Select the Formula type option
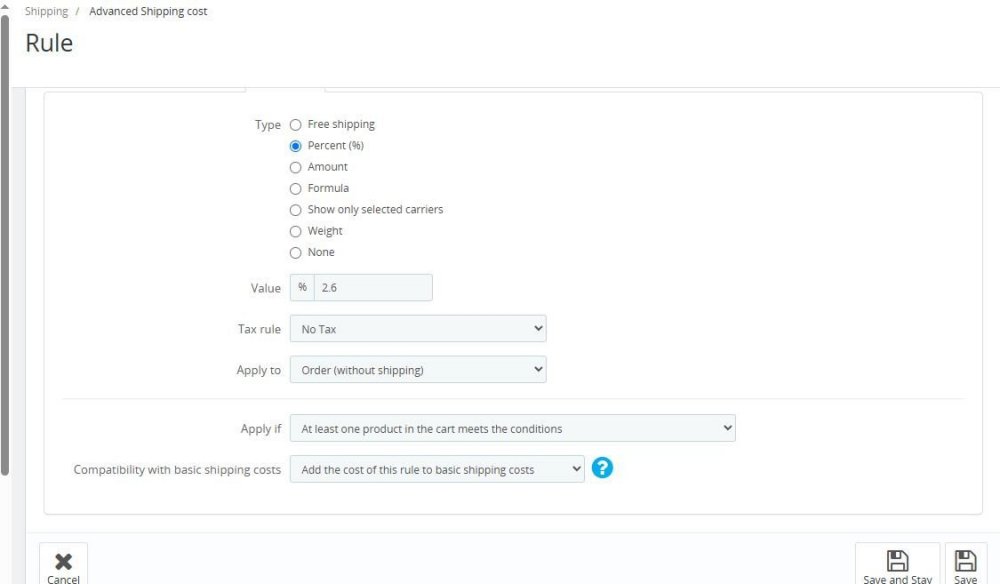 [295, 189]
